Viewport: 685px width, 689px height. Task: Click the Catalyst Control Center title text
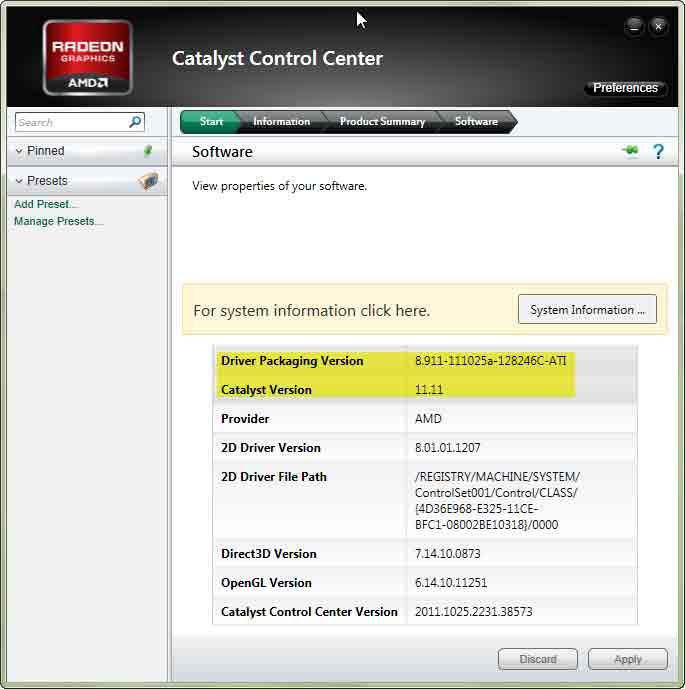click(277, 58)
